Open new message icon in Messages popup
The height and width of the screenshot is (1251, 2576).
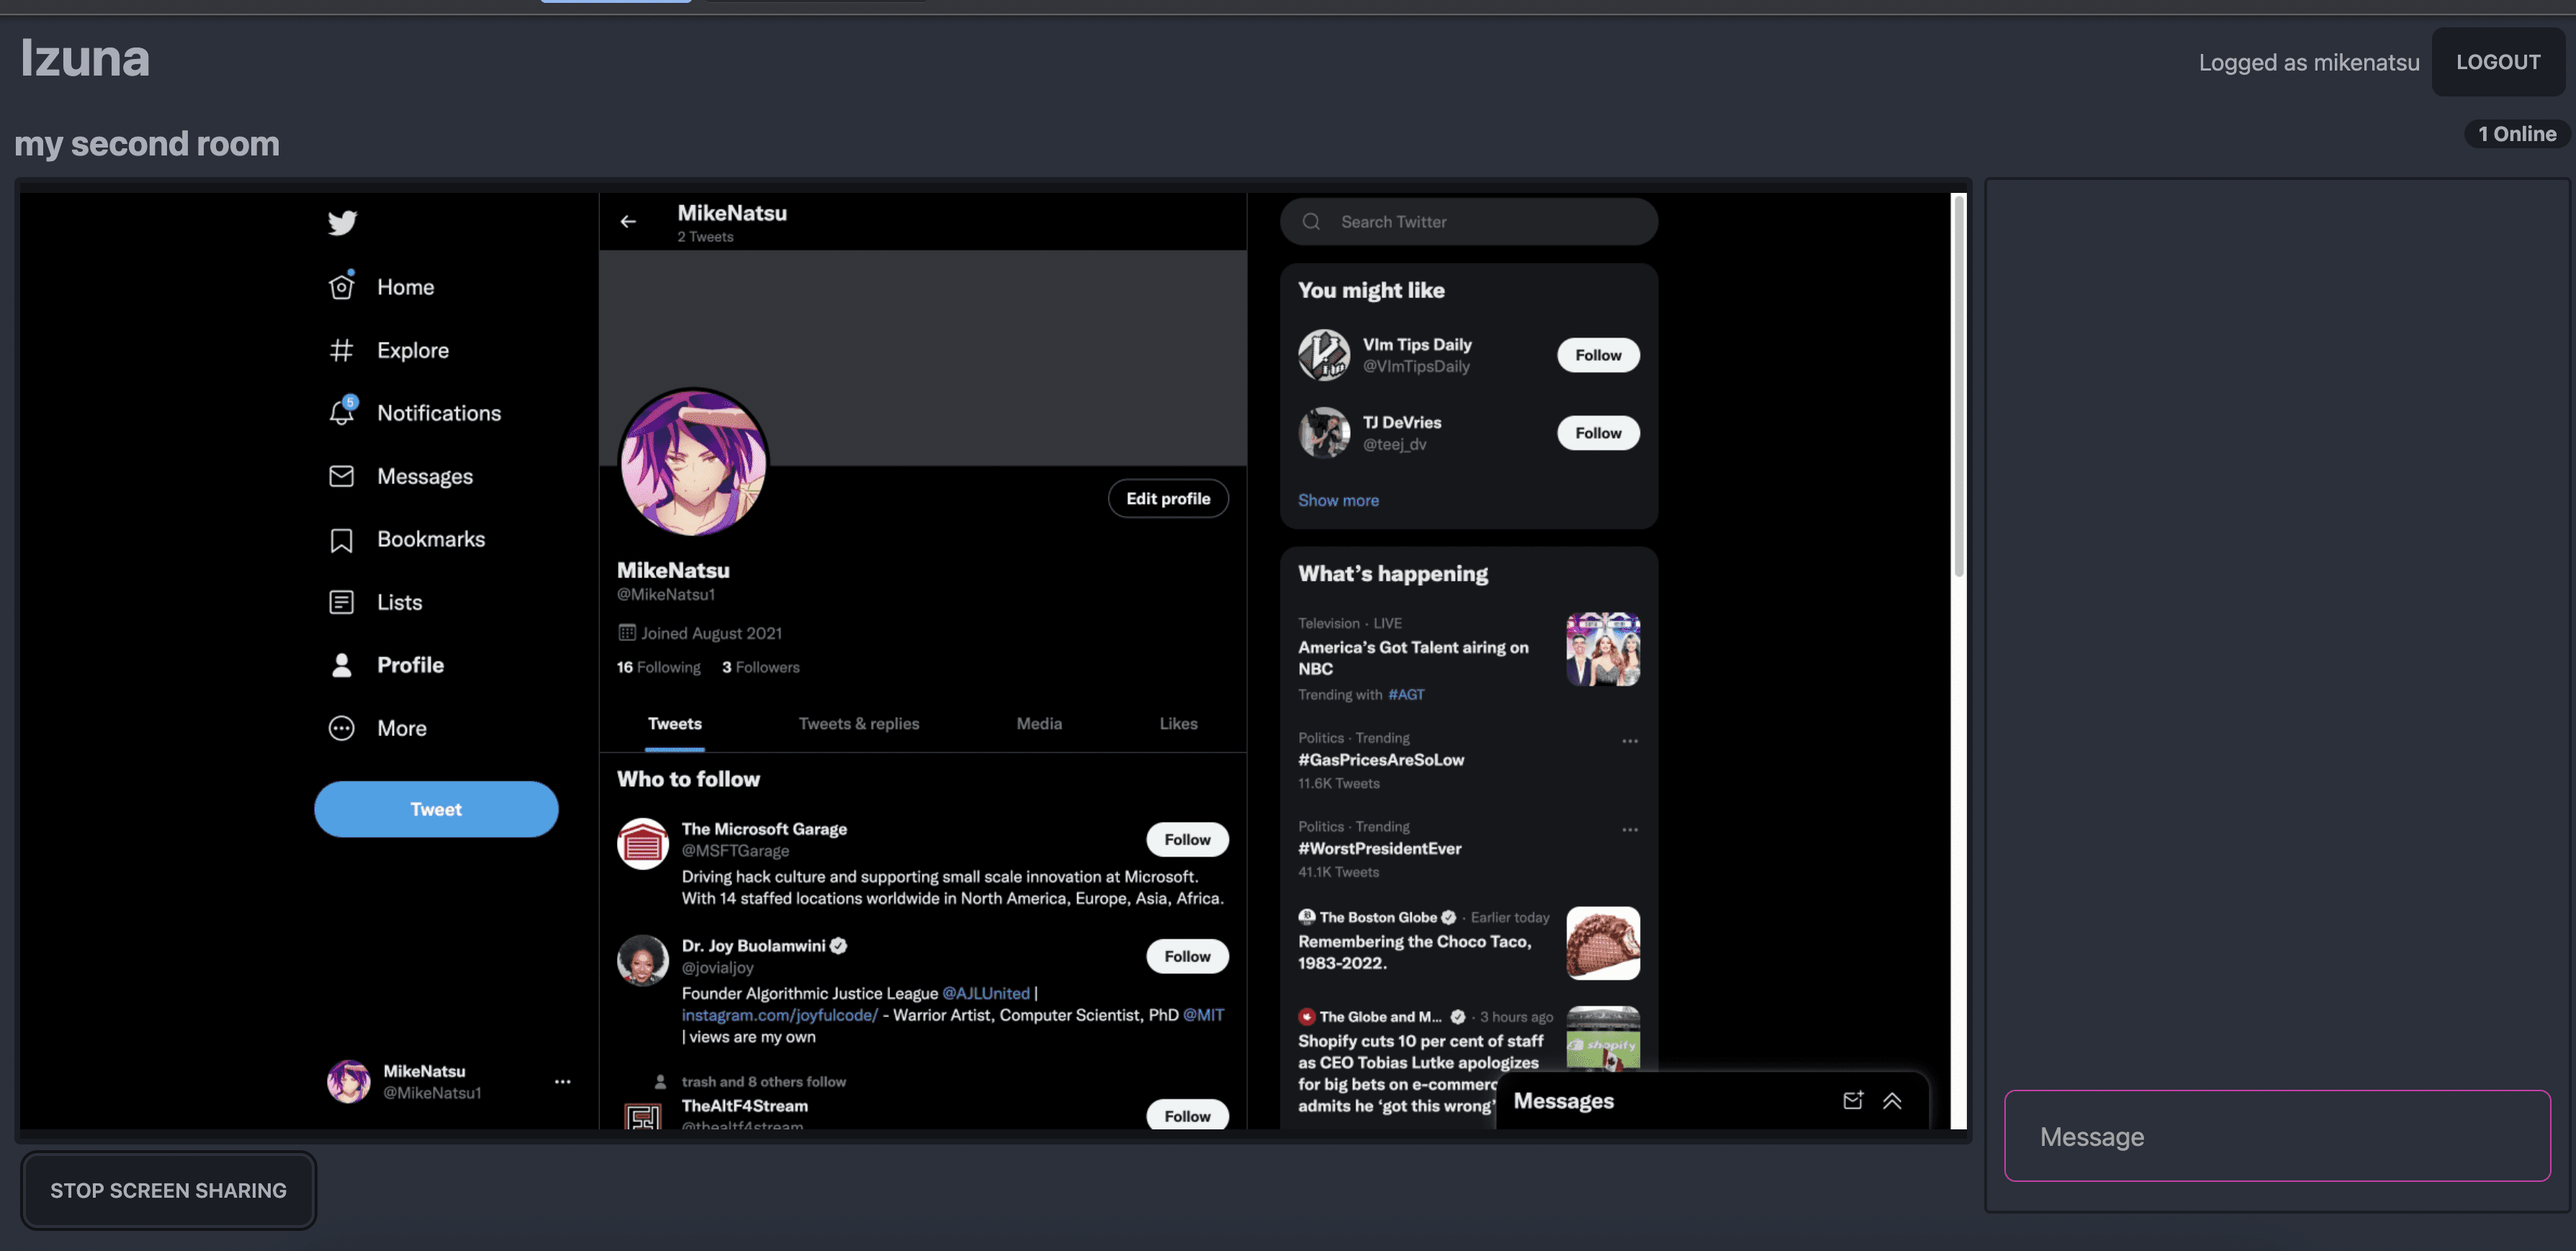(1853, 1100)
